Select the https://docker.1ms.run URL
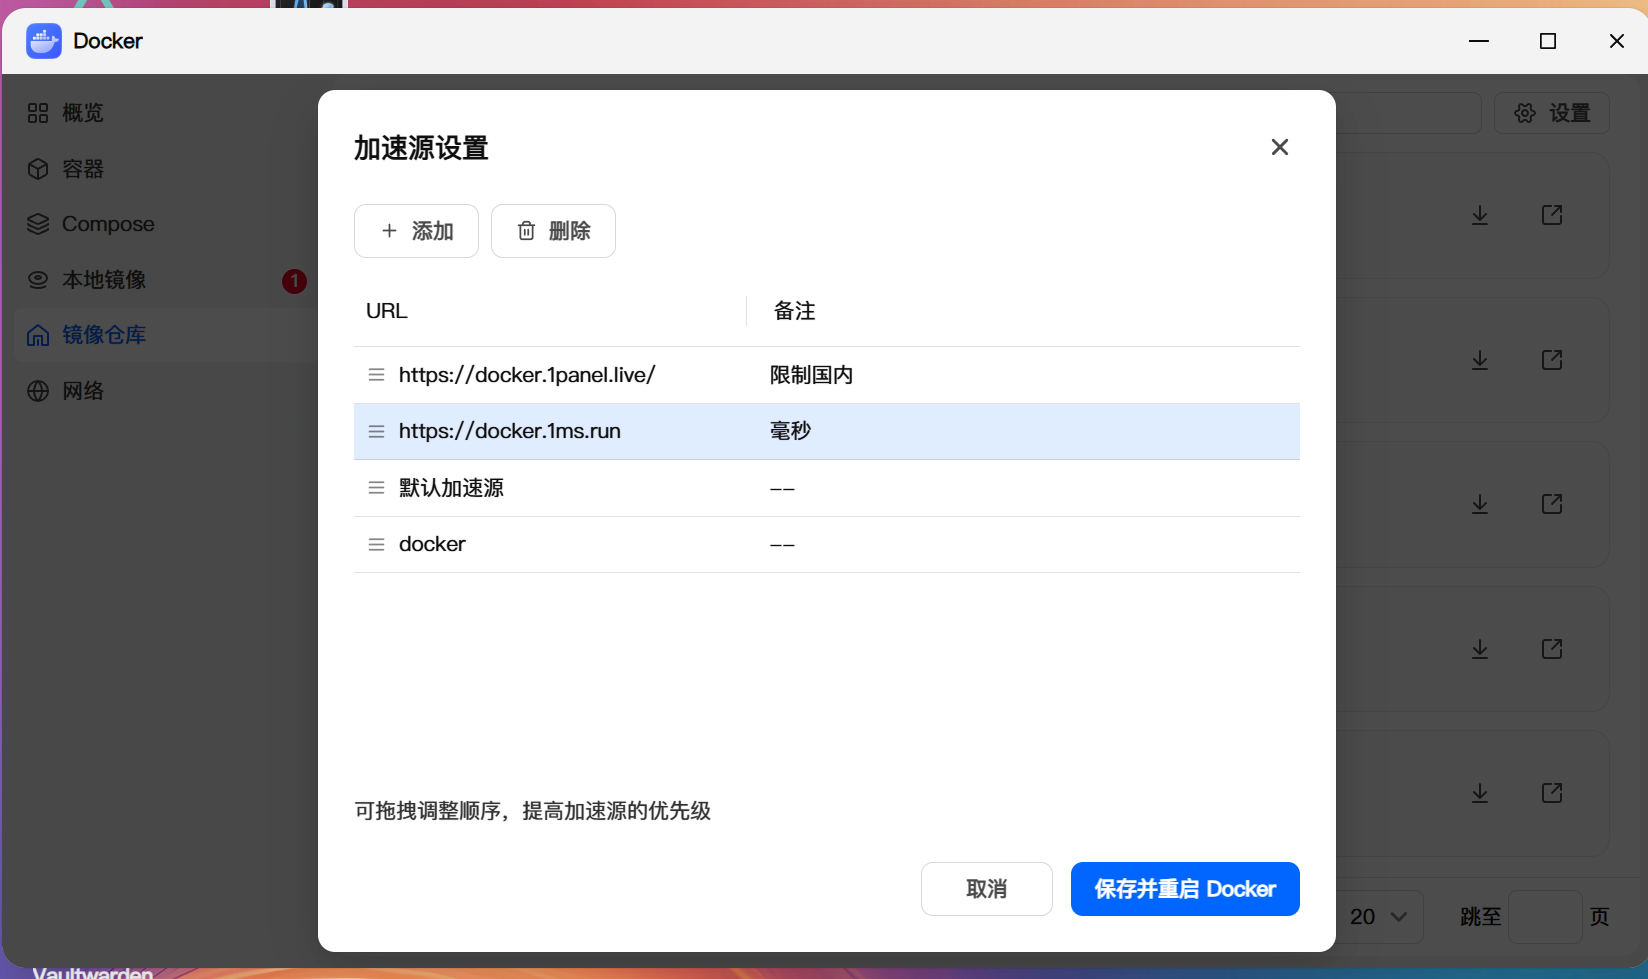This screenshot has width=1648, height=979. pyautogui.click(x=510, y=431)
